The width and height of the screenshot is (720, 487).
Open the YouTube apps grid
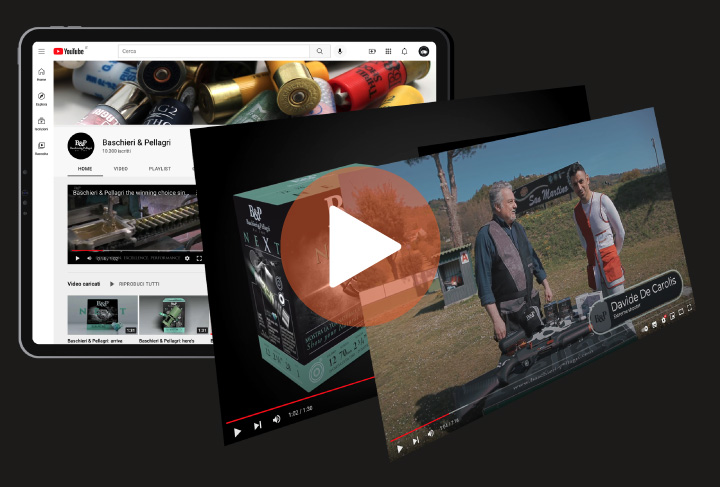(x=388, y=51)
